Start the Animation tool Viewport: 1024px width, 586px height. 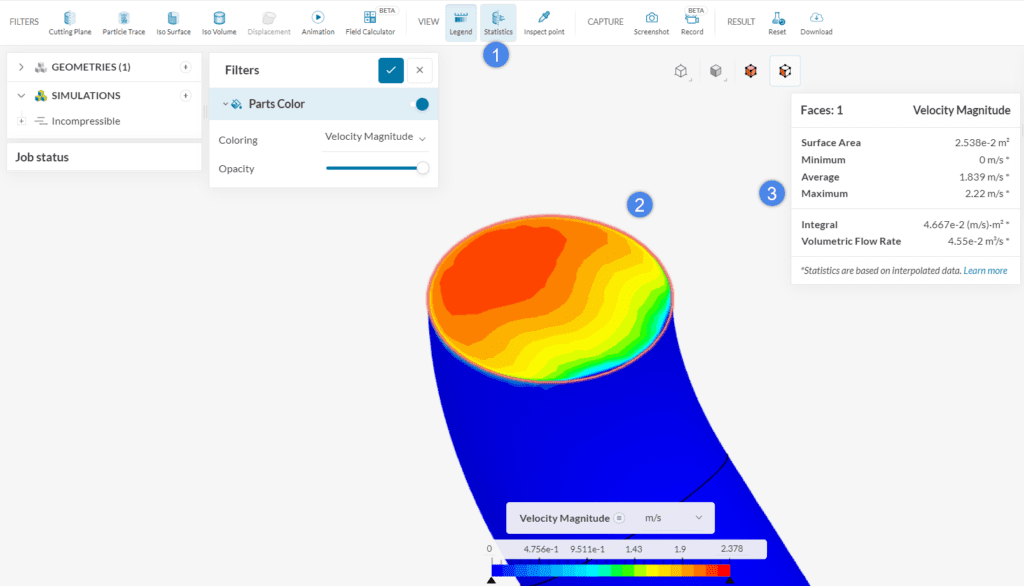point(317,20)
